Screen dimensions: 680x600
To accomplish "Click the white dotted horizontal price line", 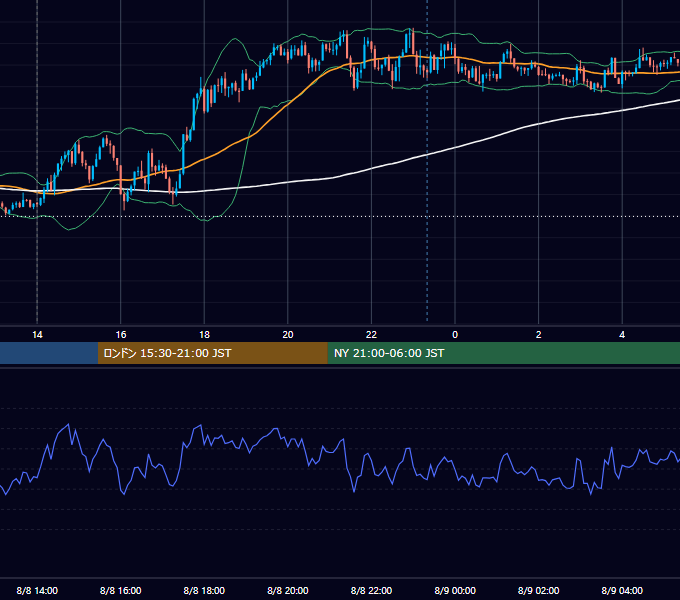I will pyautogui.click(x=340, y=216).
